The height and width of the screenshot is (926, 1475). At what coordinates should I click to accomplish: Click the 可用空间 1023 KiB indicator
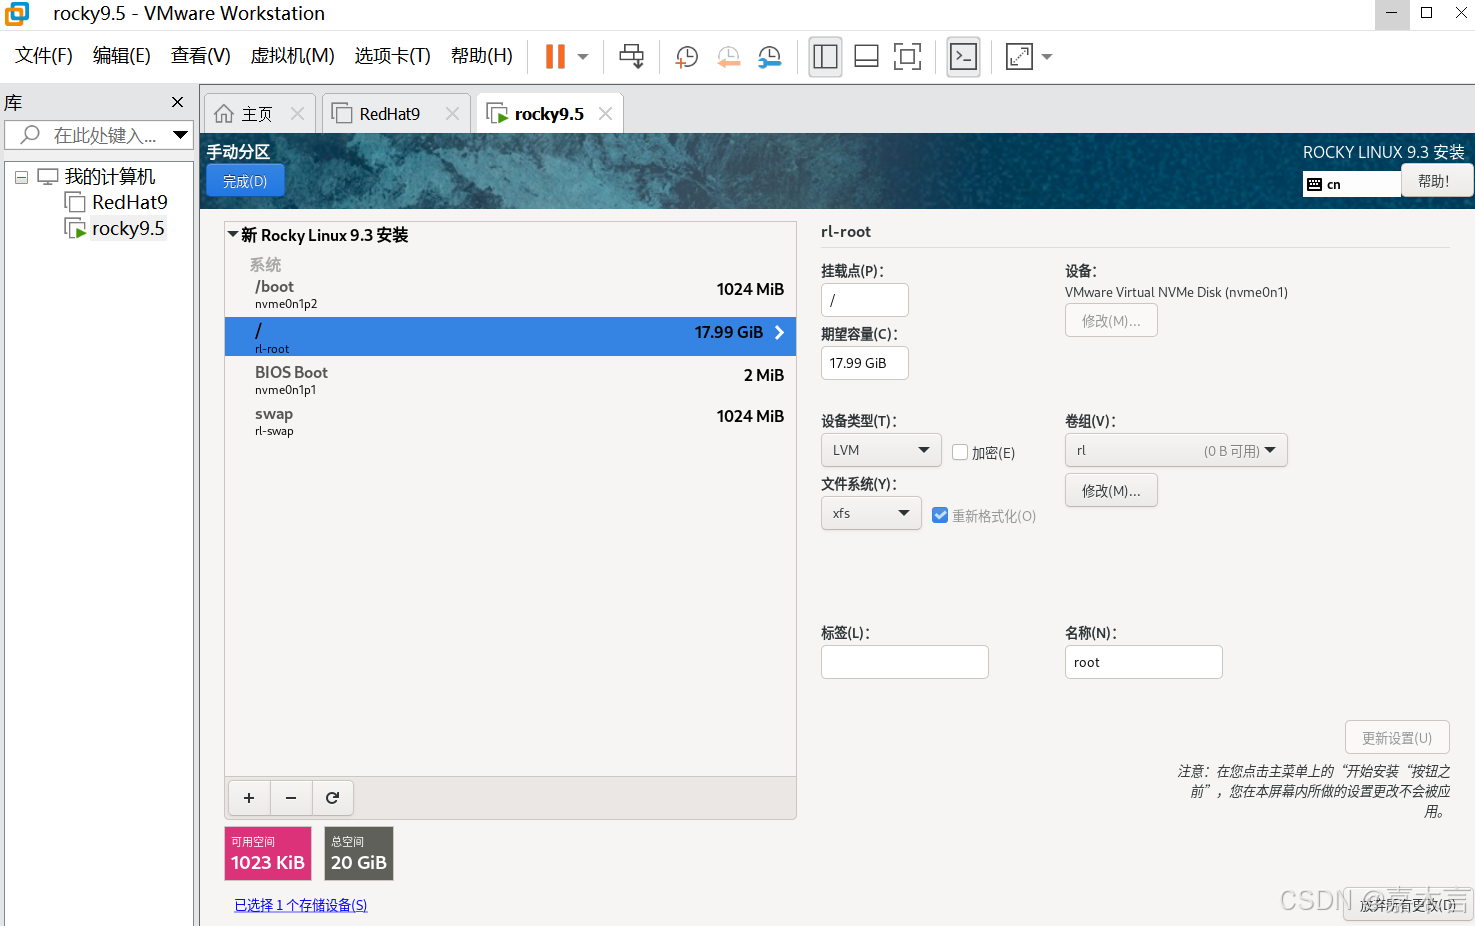(x=268, y=853)
